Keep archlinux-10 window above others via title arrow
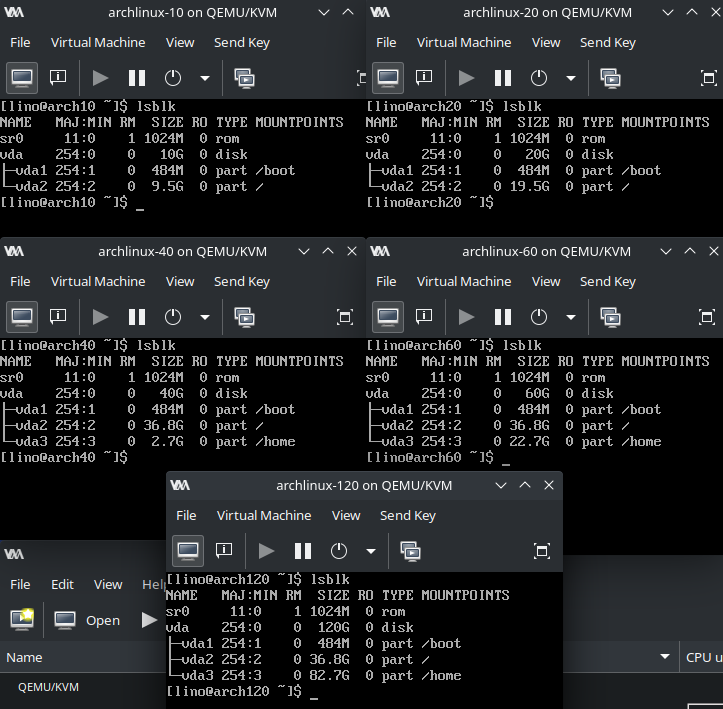The image size is (723, 709). 348,12
